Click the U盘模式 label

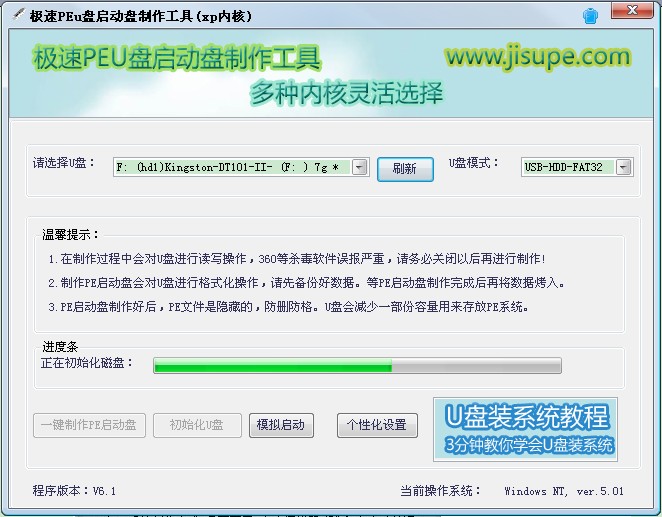coord(473,163)
